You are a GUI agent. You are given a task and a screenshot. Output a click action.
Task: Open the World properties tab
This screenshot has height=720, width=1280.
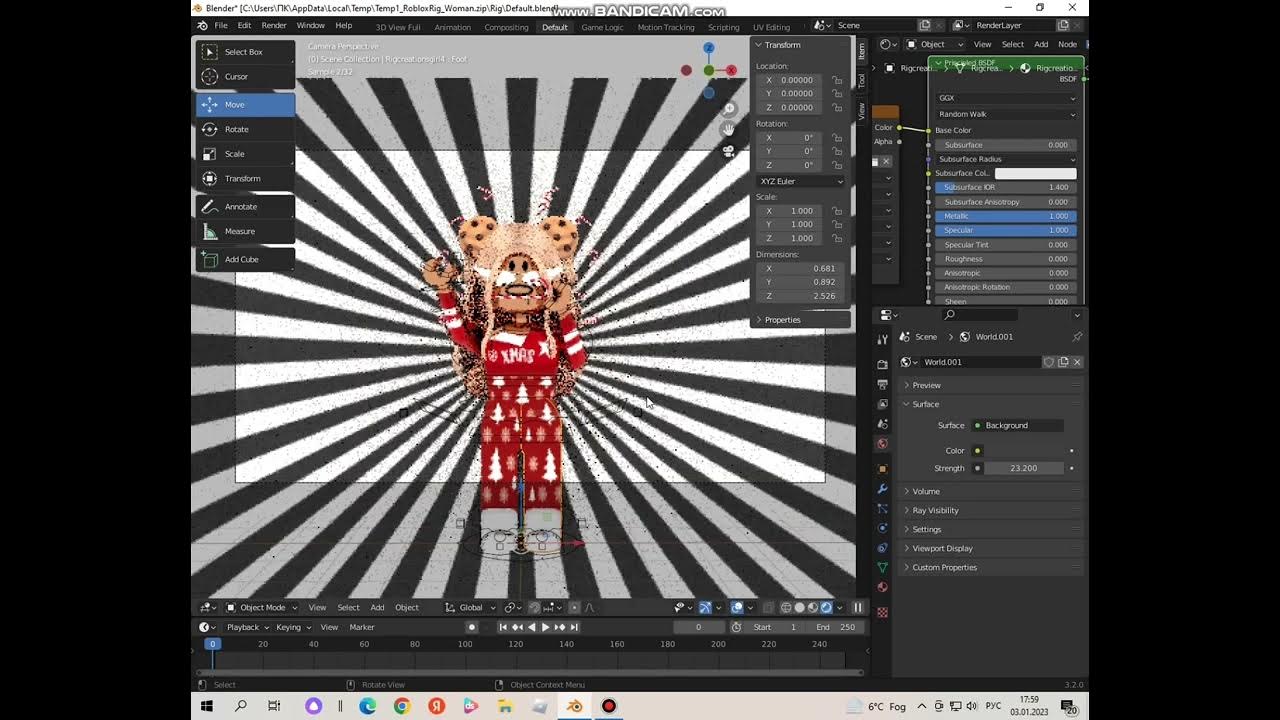pyautogui.click(x=882, y=444)
